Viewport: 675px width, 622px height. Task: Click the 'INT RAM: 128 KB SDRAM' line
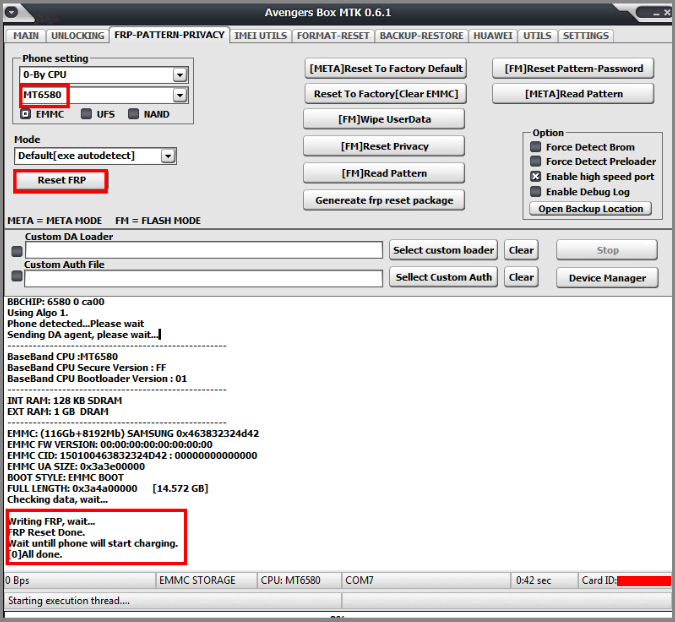click(65, 401)
